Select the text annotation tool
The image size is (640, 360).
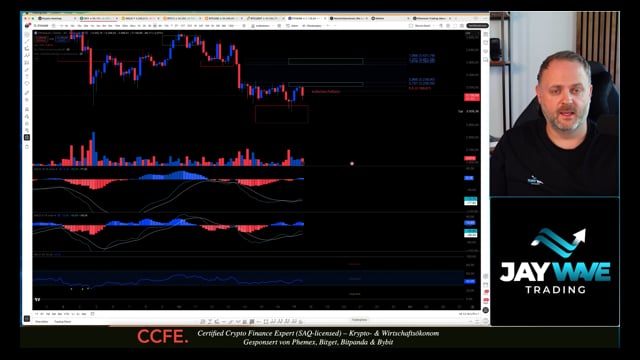(x=27, y=76)
